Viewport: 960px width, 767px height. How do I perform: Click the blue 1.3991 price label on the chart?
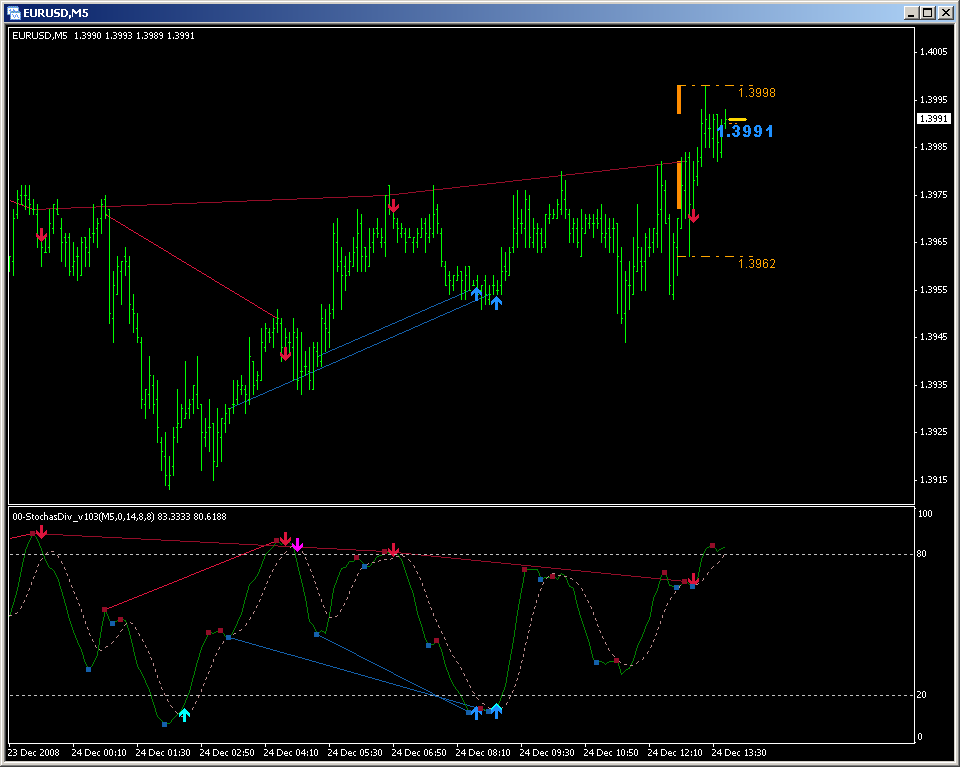coord(745,131)
